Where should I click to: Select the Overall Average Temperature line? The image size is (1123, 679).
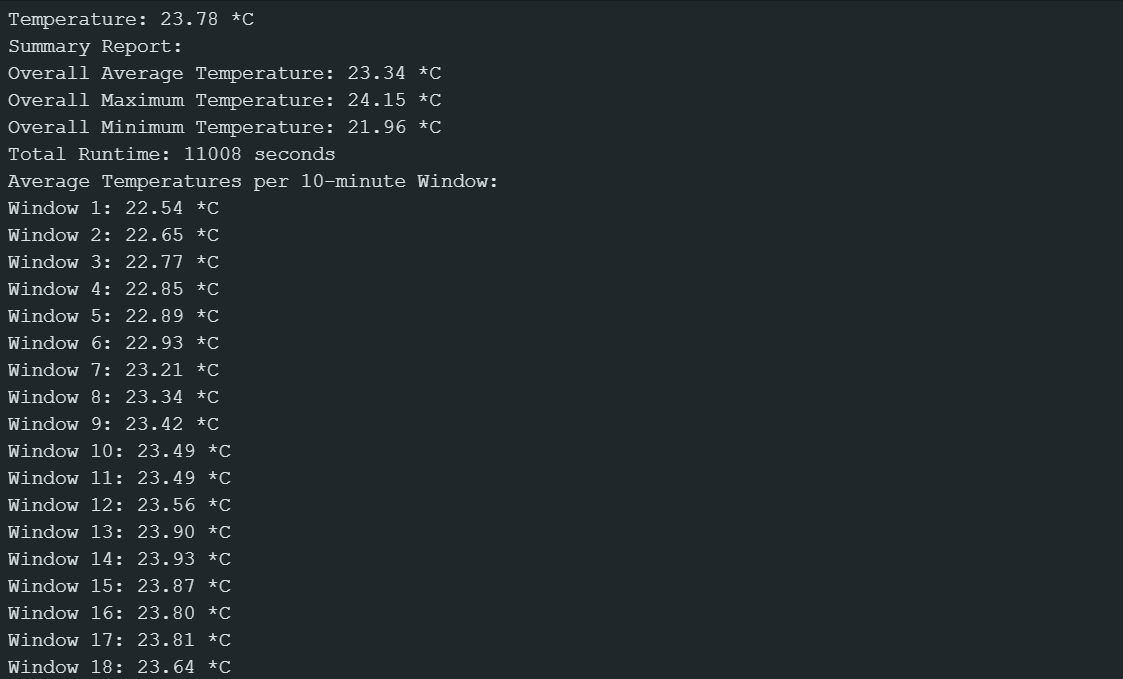coord(224,73)
